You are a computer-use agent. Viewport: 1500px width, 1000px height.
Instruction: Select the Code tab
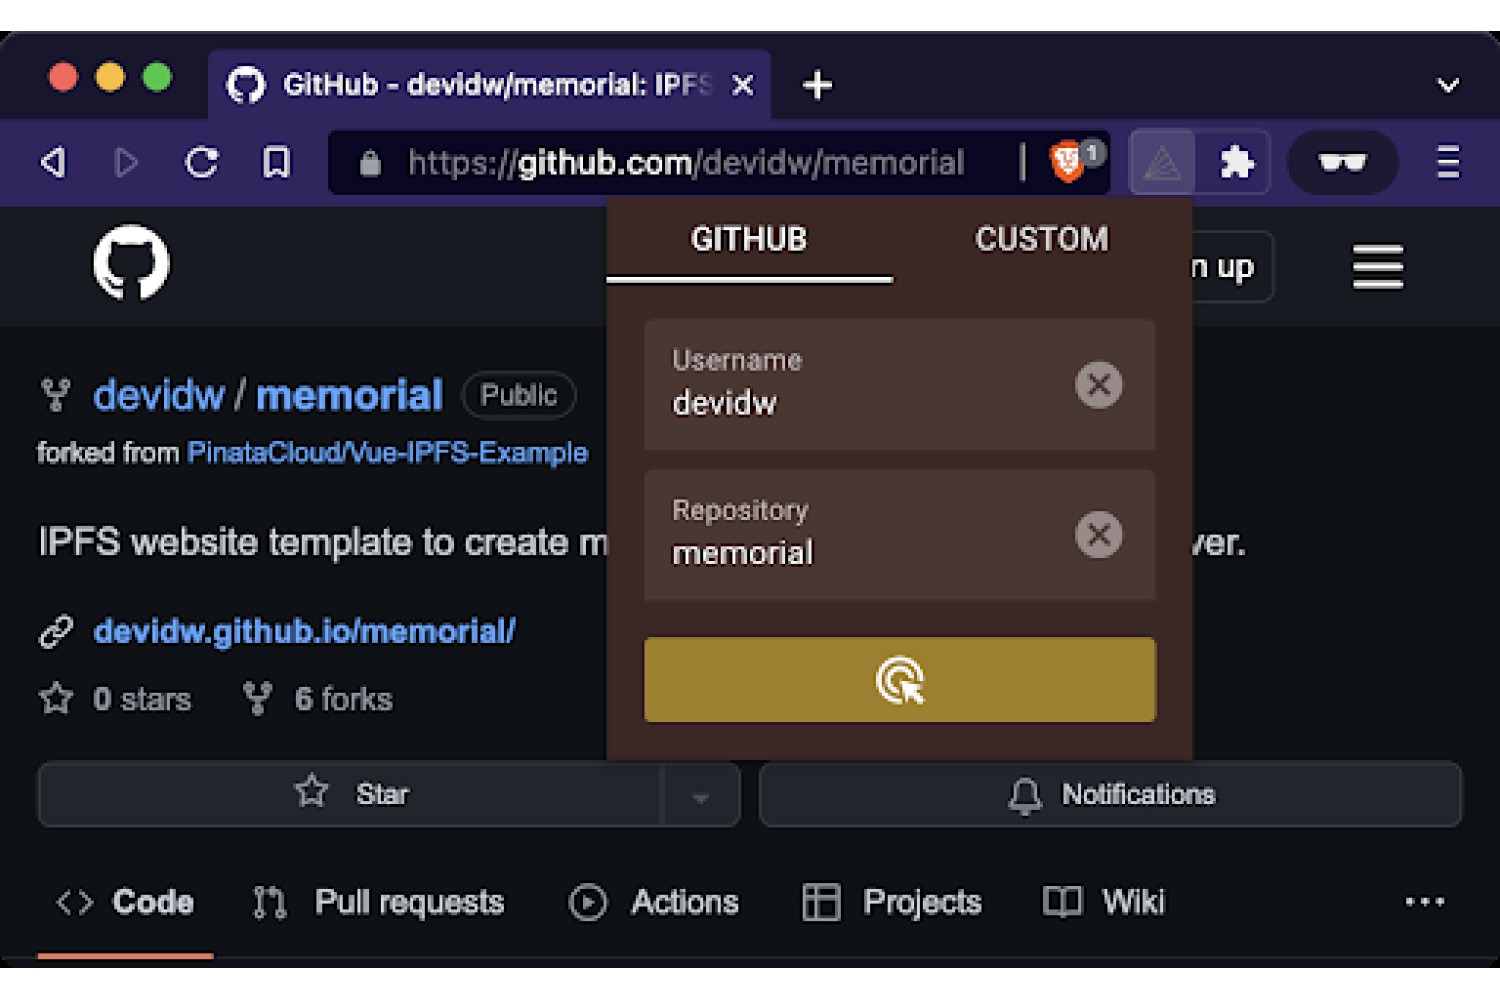point(125,902)
